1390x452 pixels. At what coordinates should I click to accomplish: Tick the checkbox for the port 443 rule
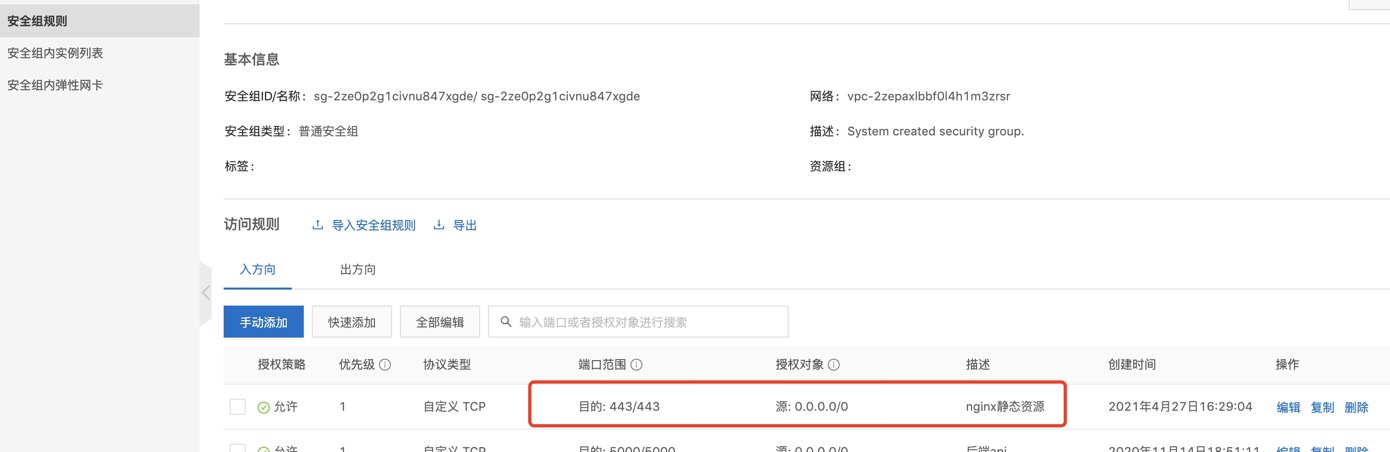tap(238, 407)
